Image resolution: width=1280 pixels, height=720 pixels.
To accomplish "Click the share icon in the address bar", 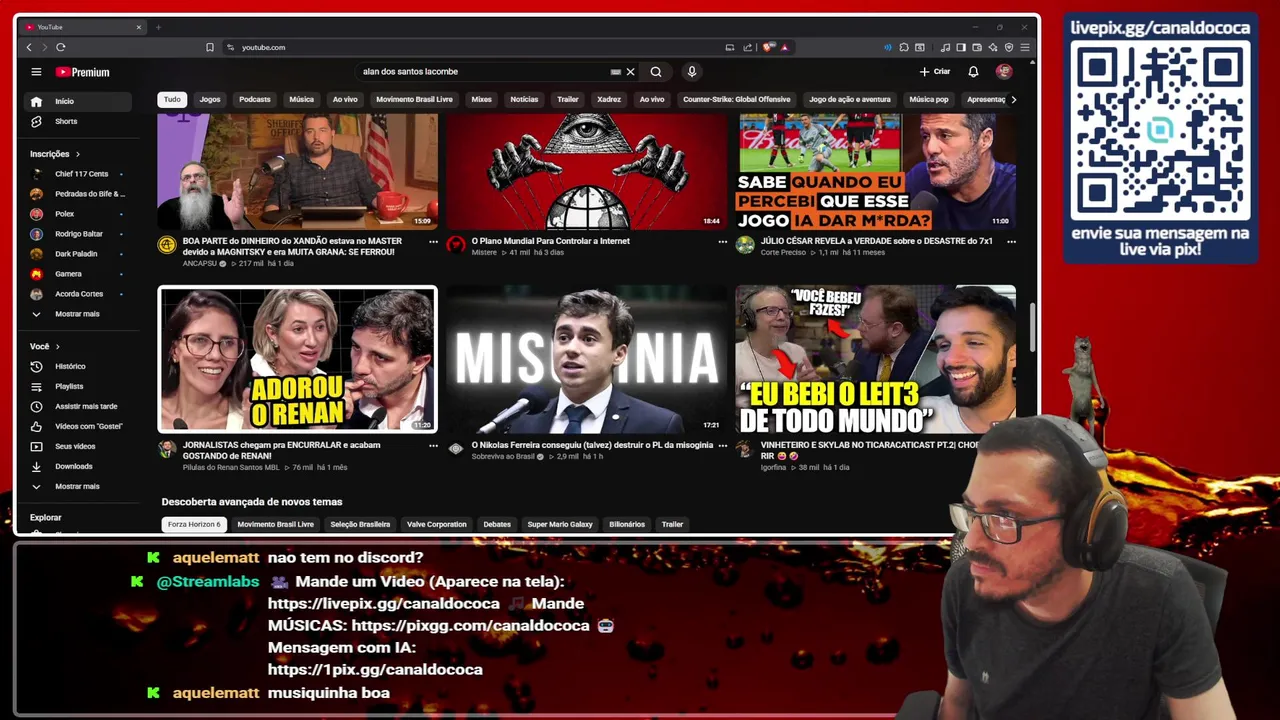I will point(746,47).
